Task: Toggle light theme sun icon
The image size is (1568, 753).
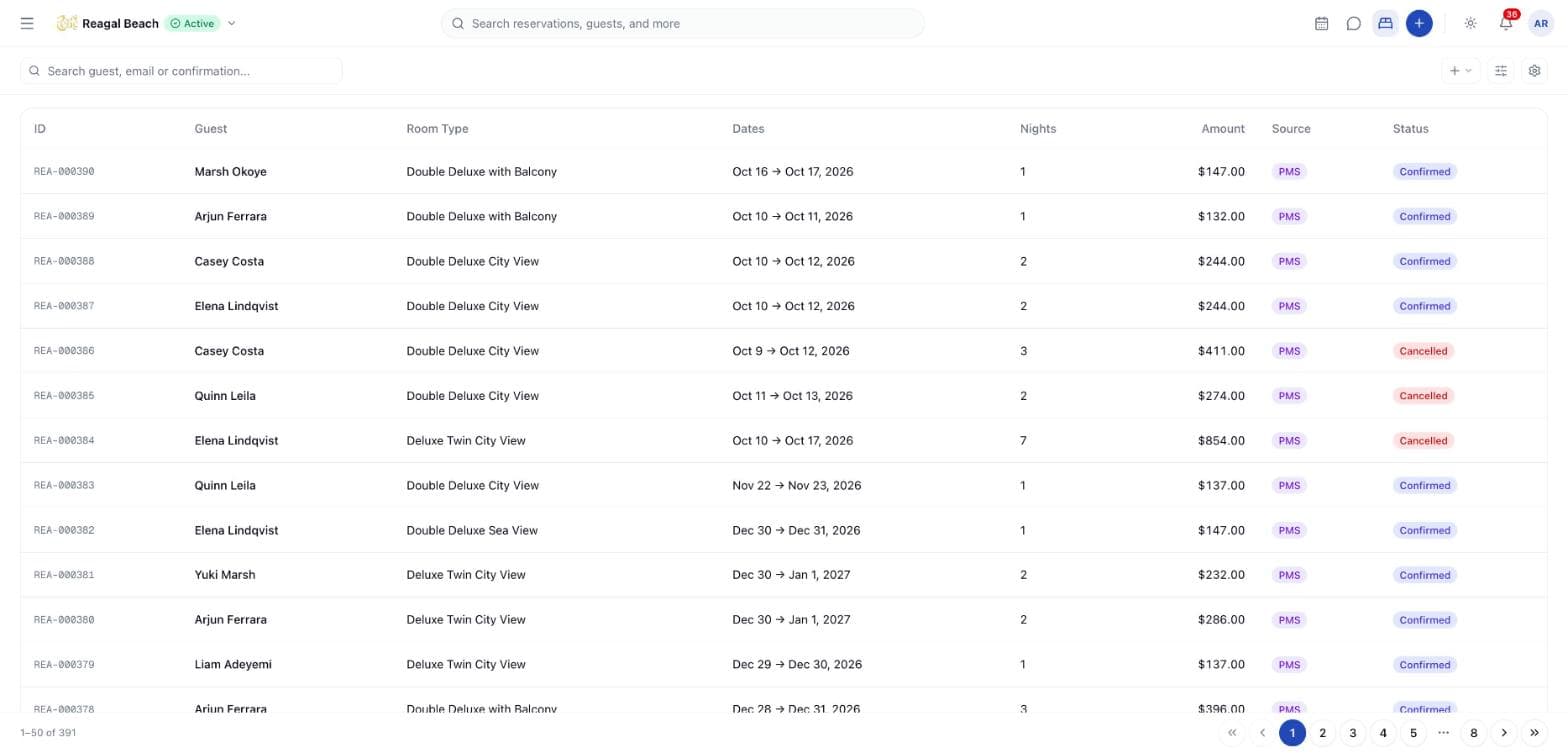Action: click(1470, 23)
